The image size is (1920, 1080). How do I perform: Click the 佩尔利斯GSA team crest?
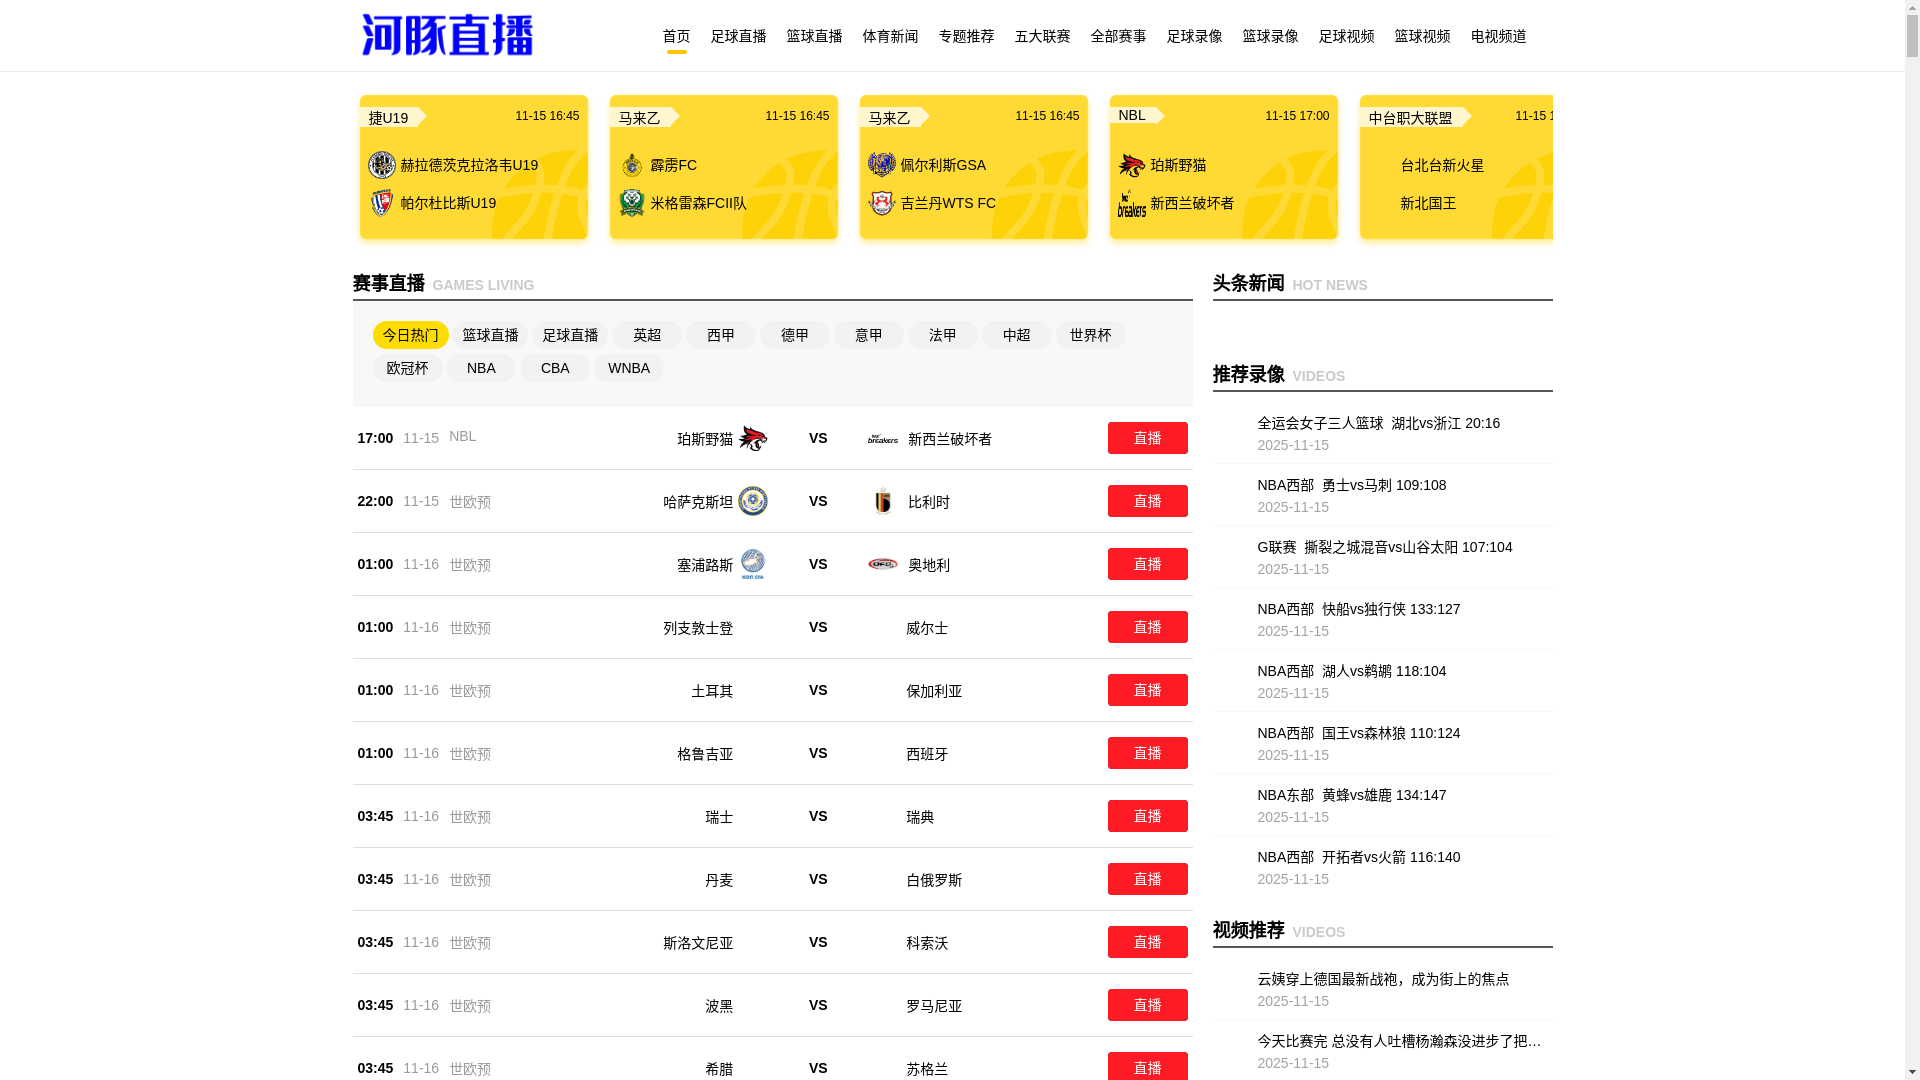click(x=881, y=165)
